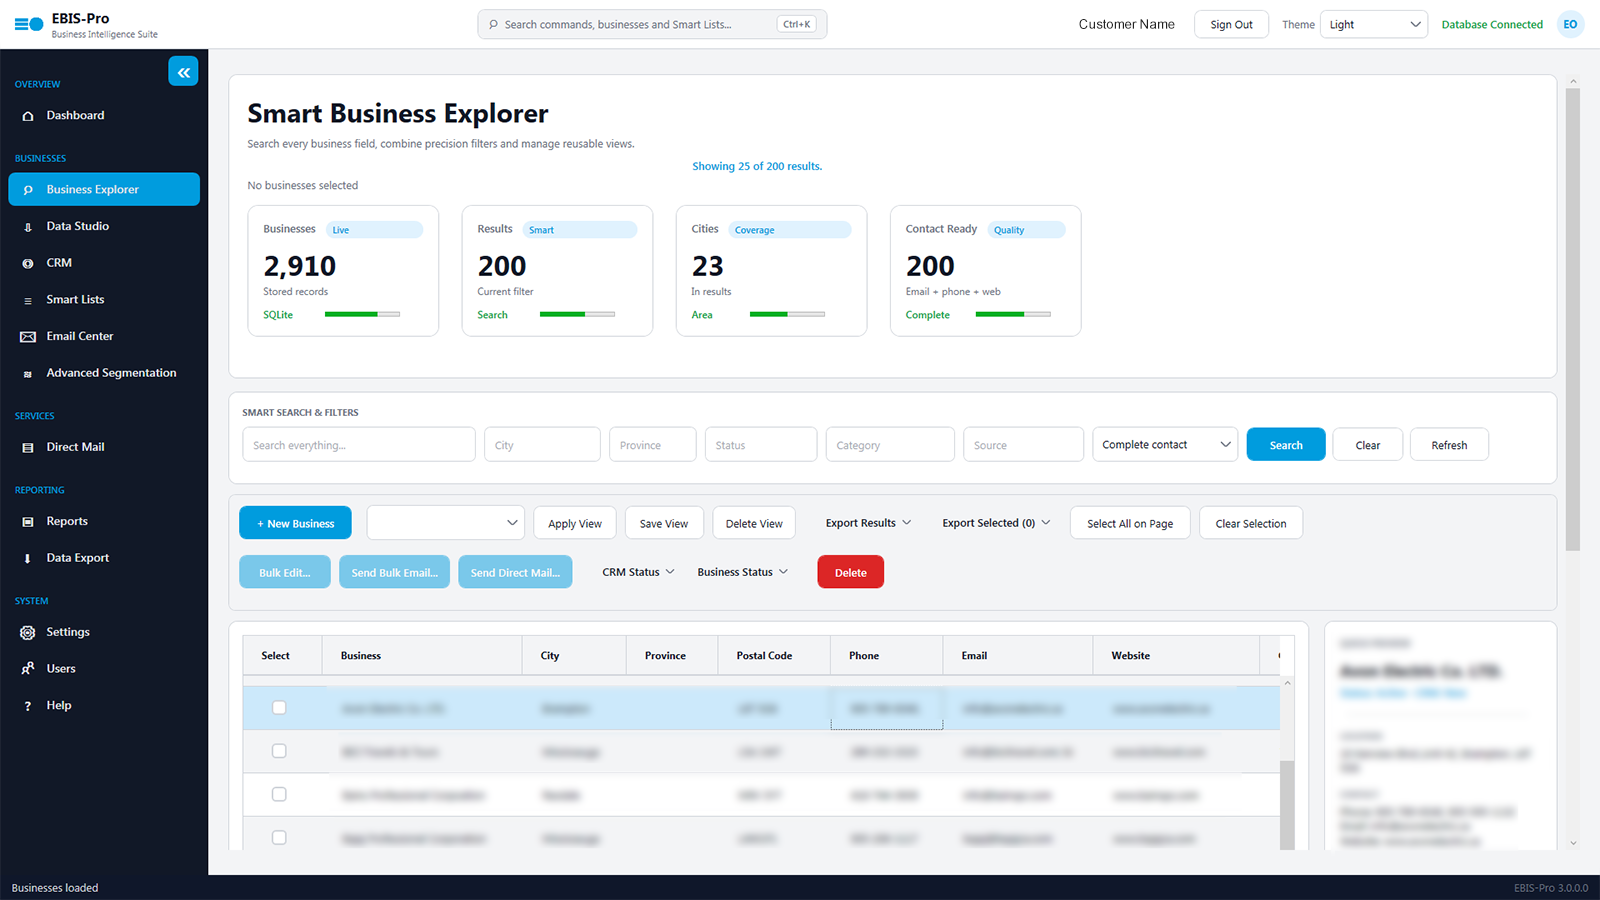Screen dimensions: 1600x900
Task: Open the Theme dropdown set to Light
Action: click(x=1374, y=24)
